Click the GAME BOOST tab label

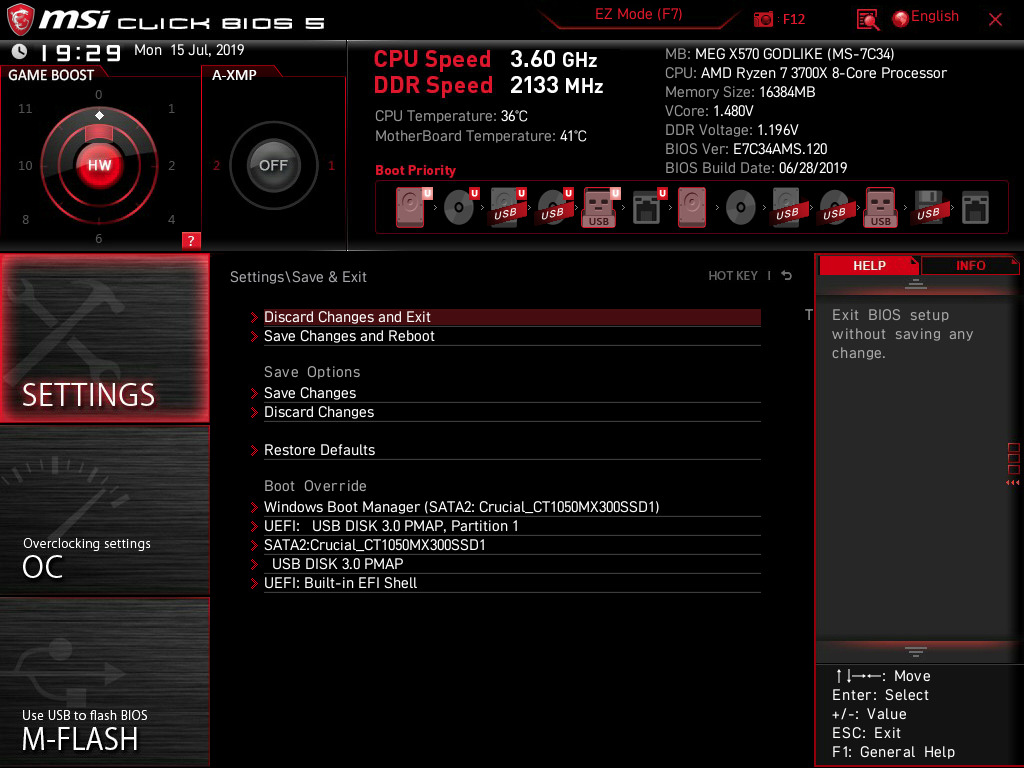pyautogui.click(x=51, y=75)
